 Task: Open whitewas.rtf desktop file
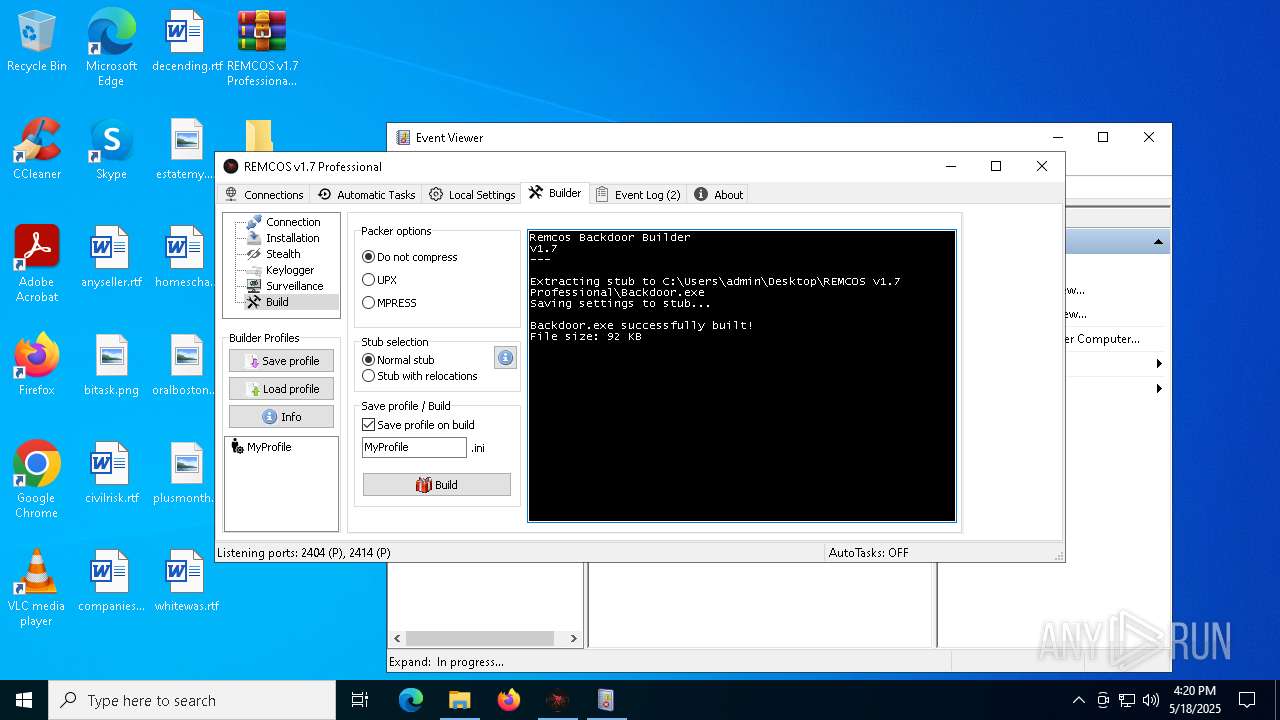tap(187, 582)
